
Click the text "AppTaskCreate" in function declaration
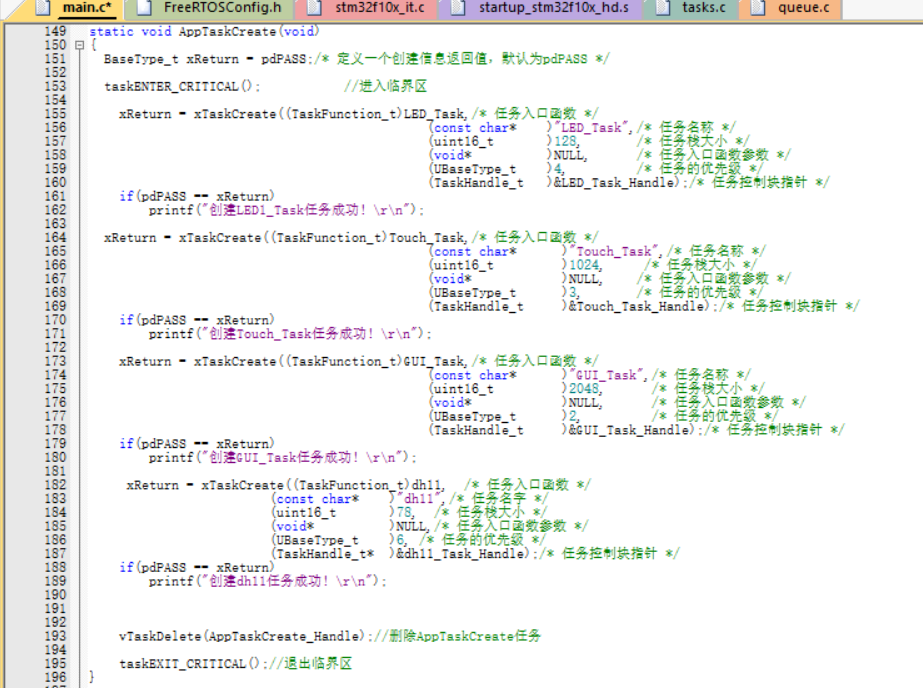227,31
